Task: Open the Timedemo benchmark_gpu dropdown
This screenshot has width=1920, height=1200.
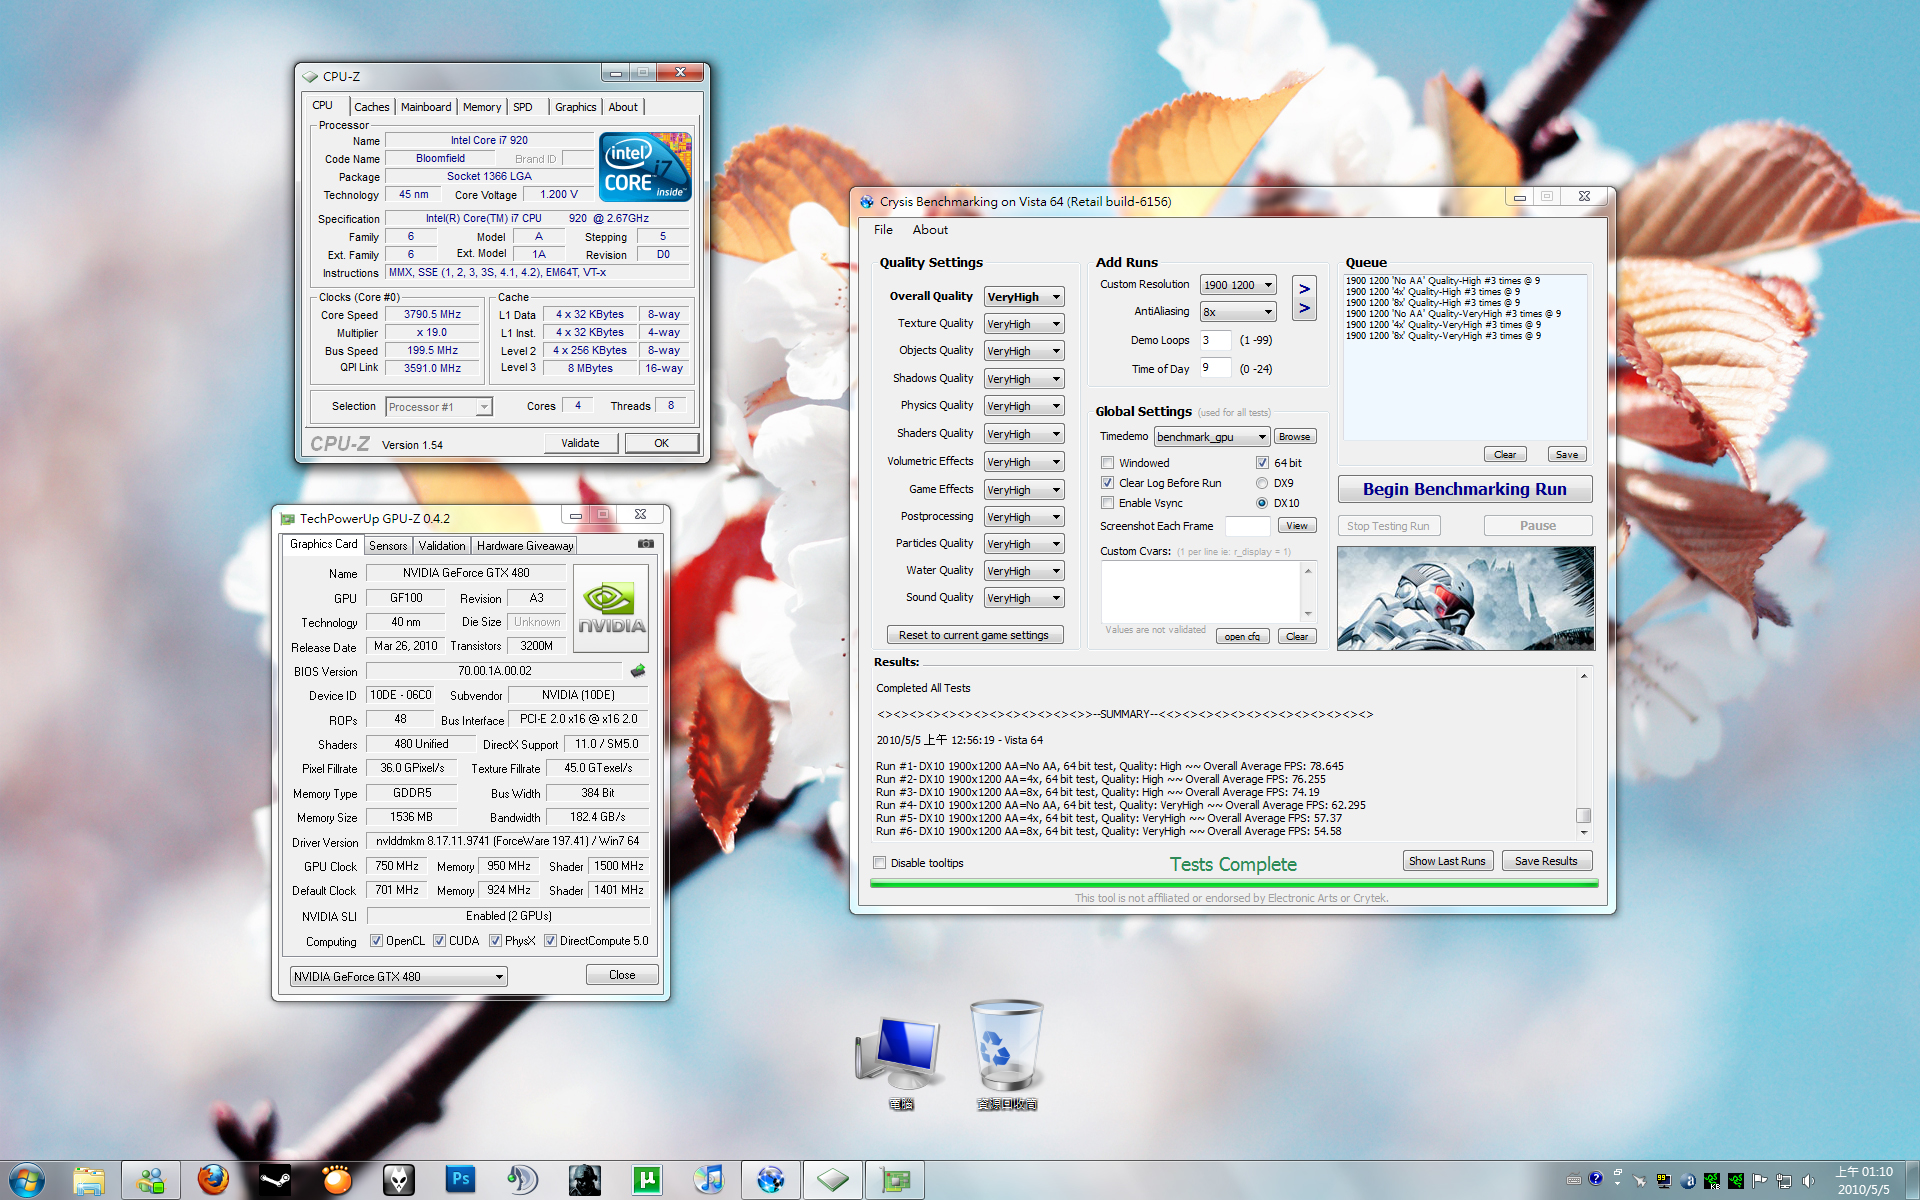Action: coord(1212,437)
